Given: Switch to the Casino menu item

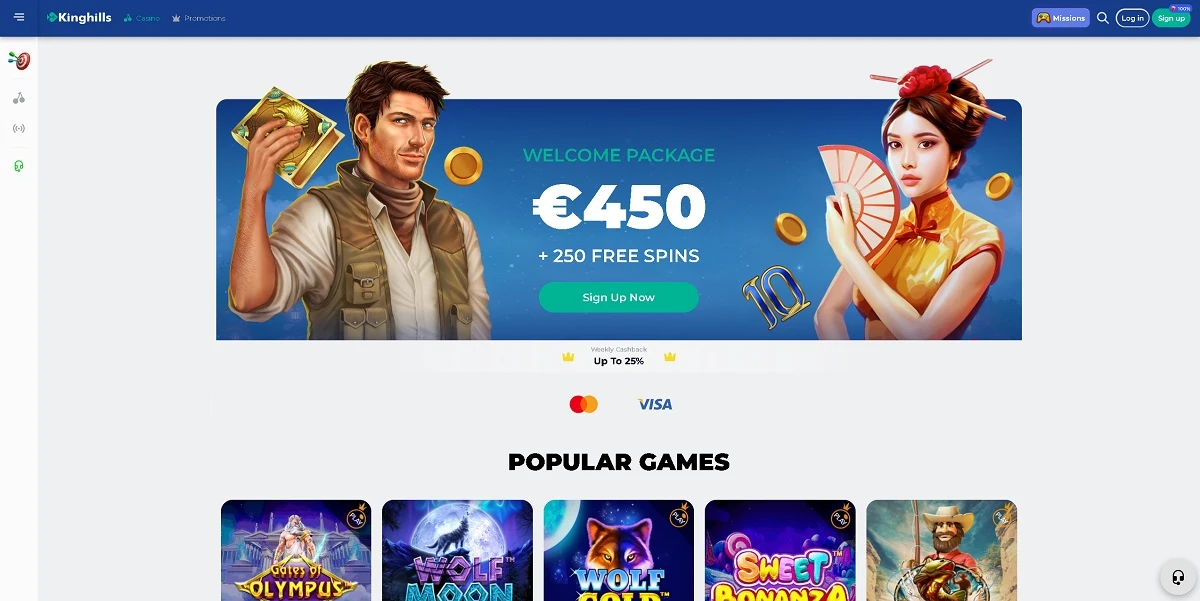Looking at the screenshot, I should [141, 18].
